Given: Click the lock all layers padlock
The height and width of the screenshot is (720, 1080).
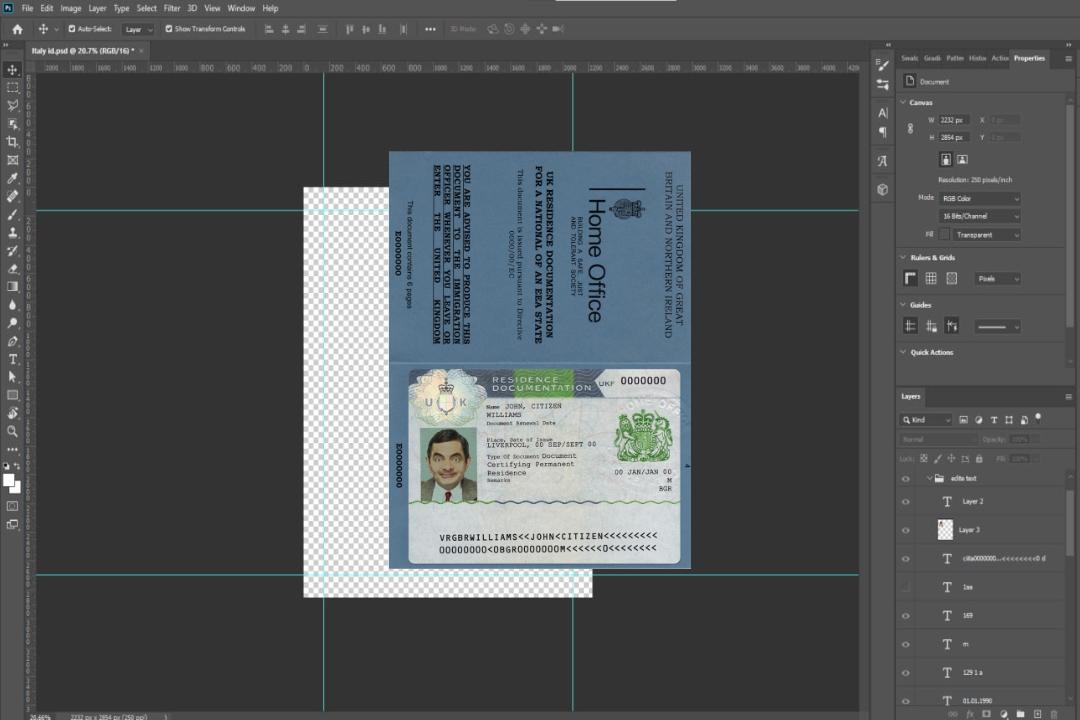Looking at the screenshot, I should point(979,458).
